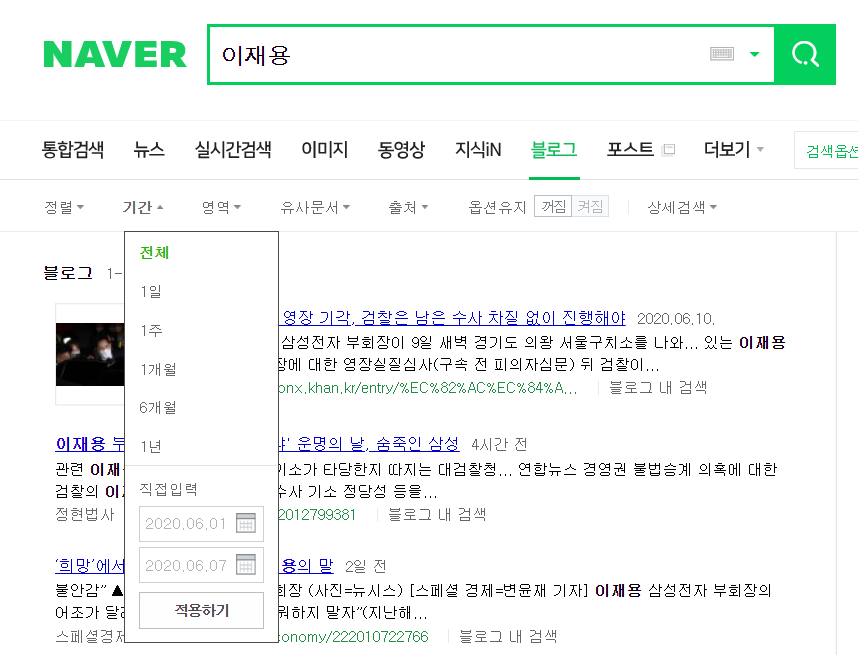
Task: Open the 지식iN tab
Action: pos(478,149)
